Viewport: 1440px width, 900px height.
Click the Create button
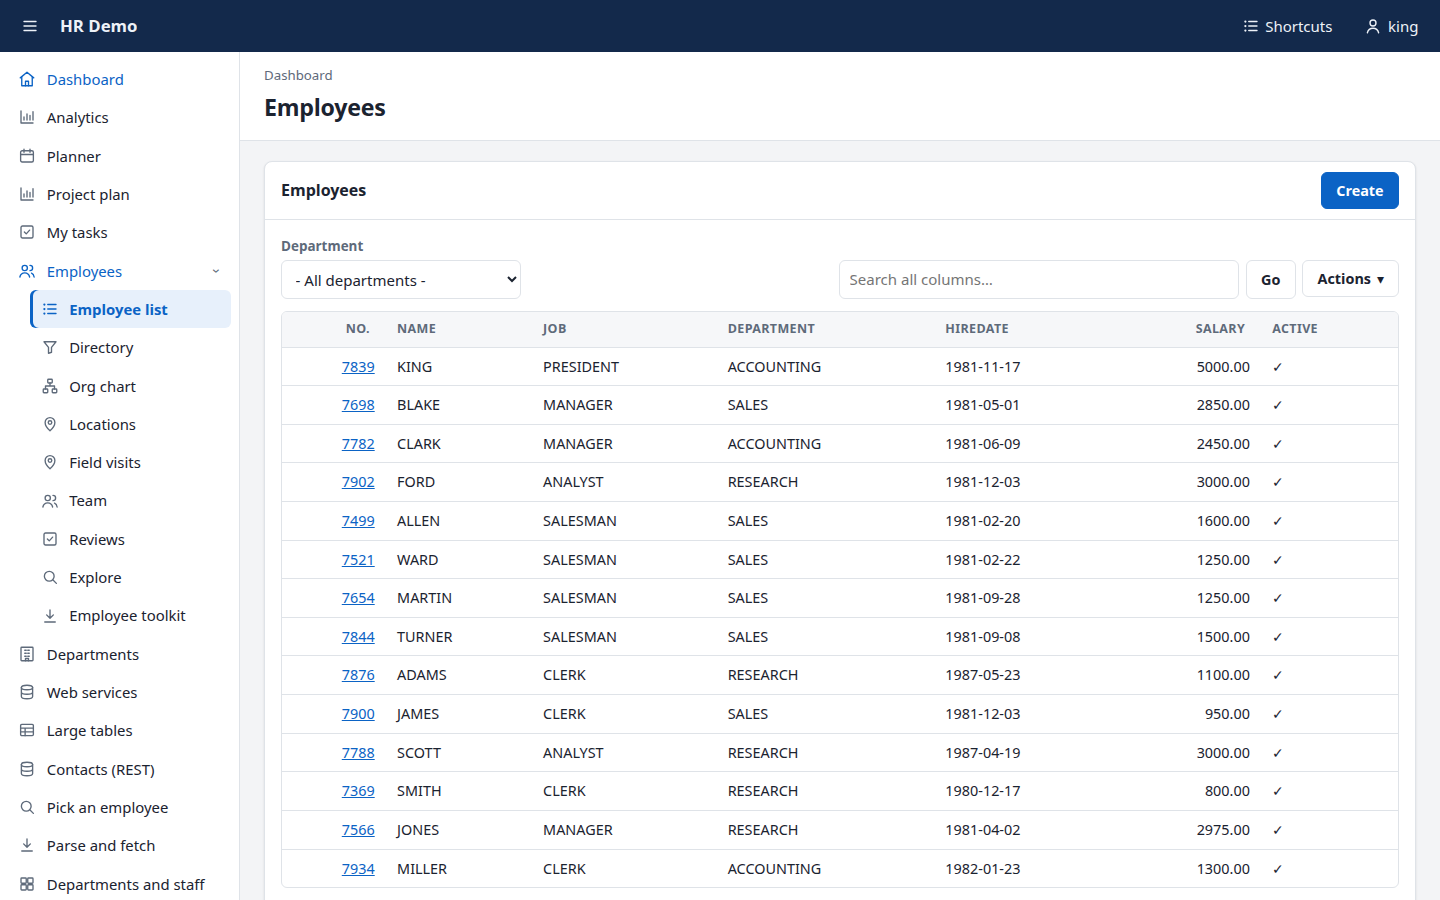tap(1360, 191)
